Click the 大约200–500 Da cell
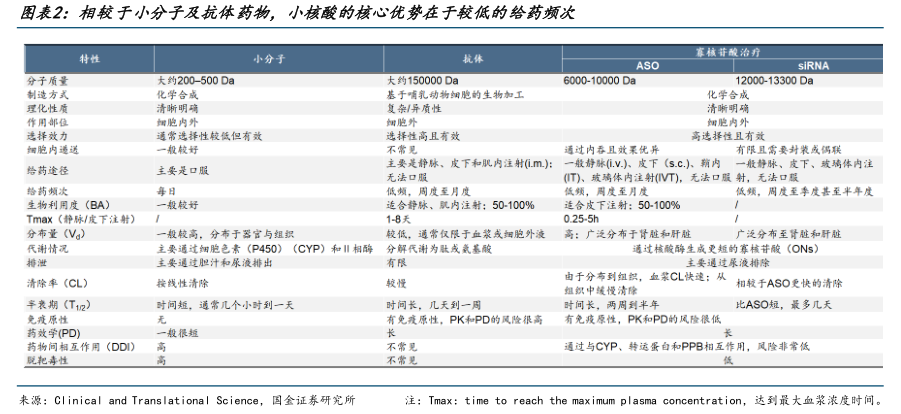This screenshot has height=414, width=901. (x=195, y=80)
